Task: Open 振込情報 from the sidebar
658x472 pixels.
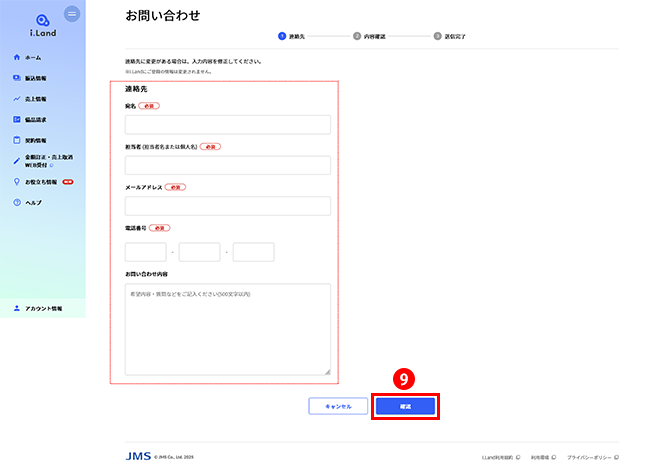Action: pyautogui.click(x=35, y=78)
